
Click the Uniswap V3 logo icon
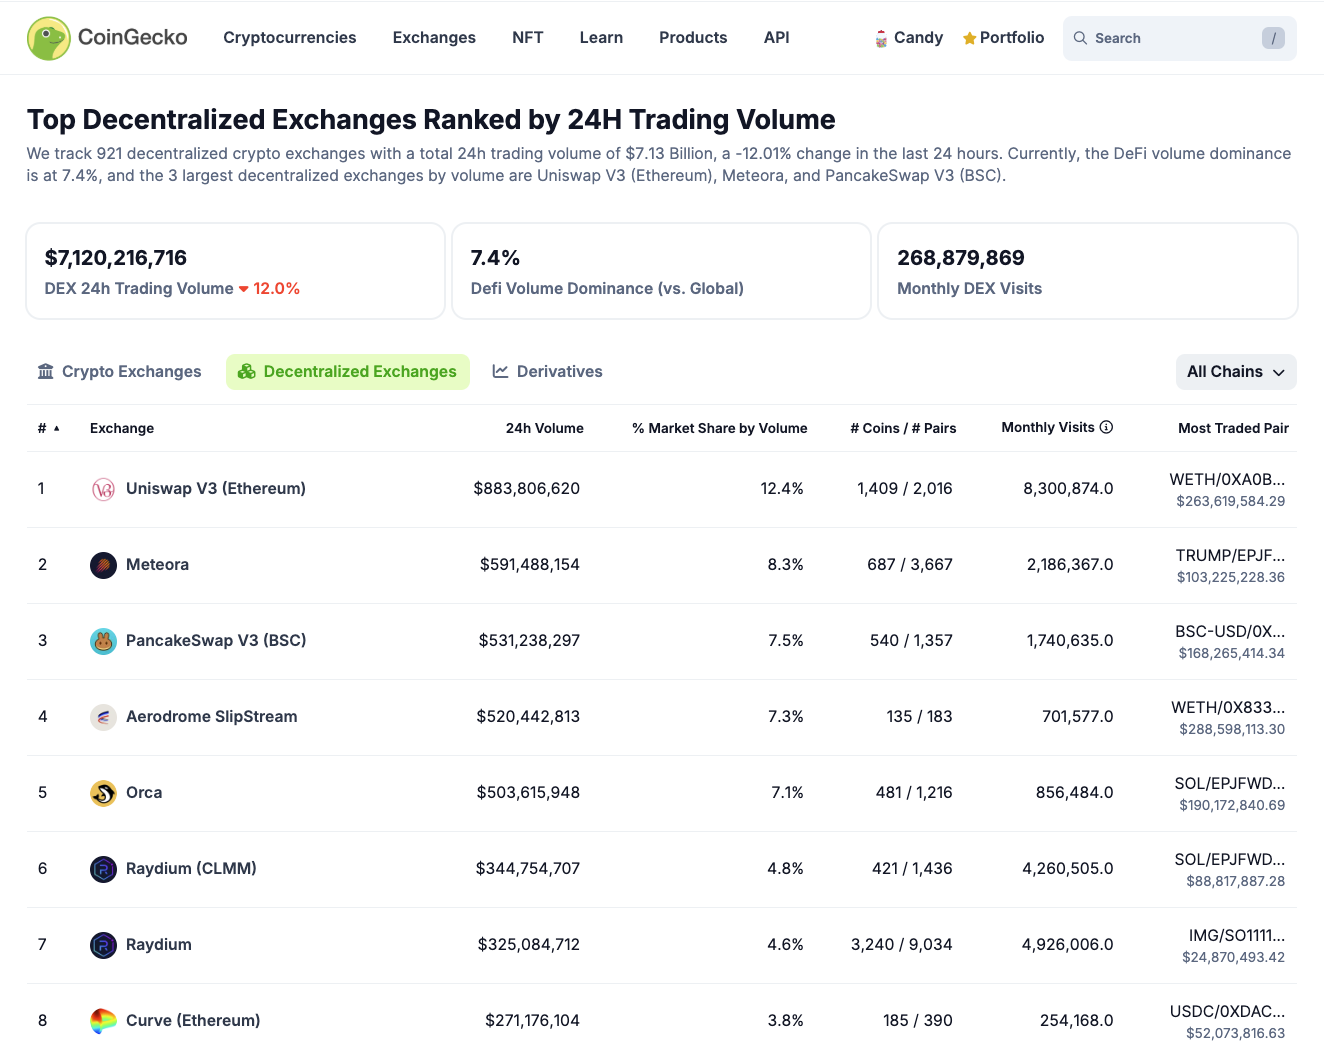click(x=103, y=489)
